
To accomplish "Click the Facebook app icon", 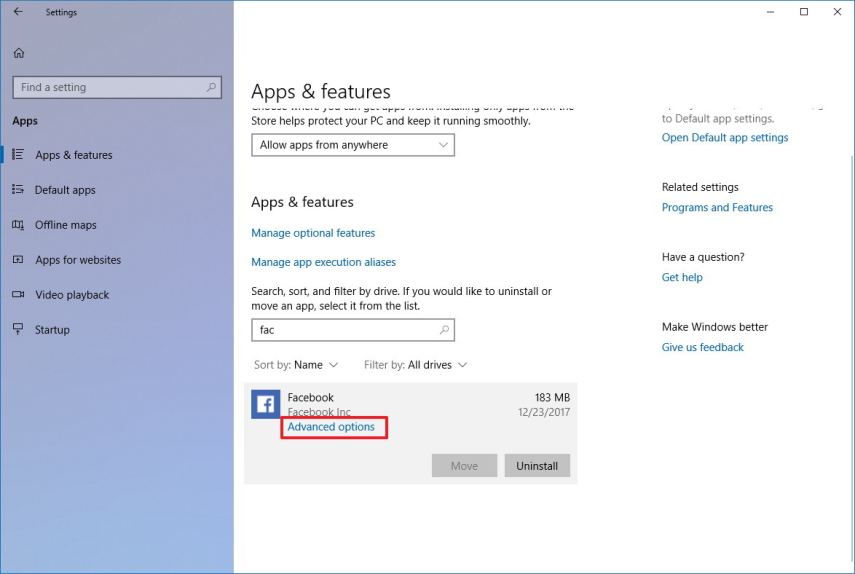I will pyautogui.click(x=266, y=404).
